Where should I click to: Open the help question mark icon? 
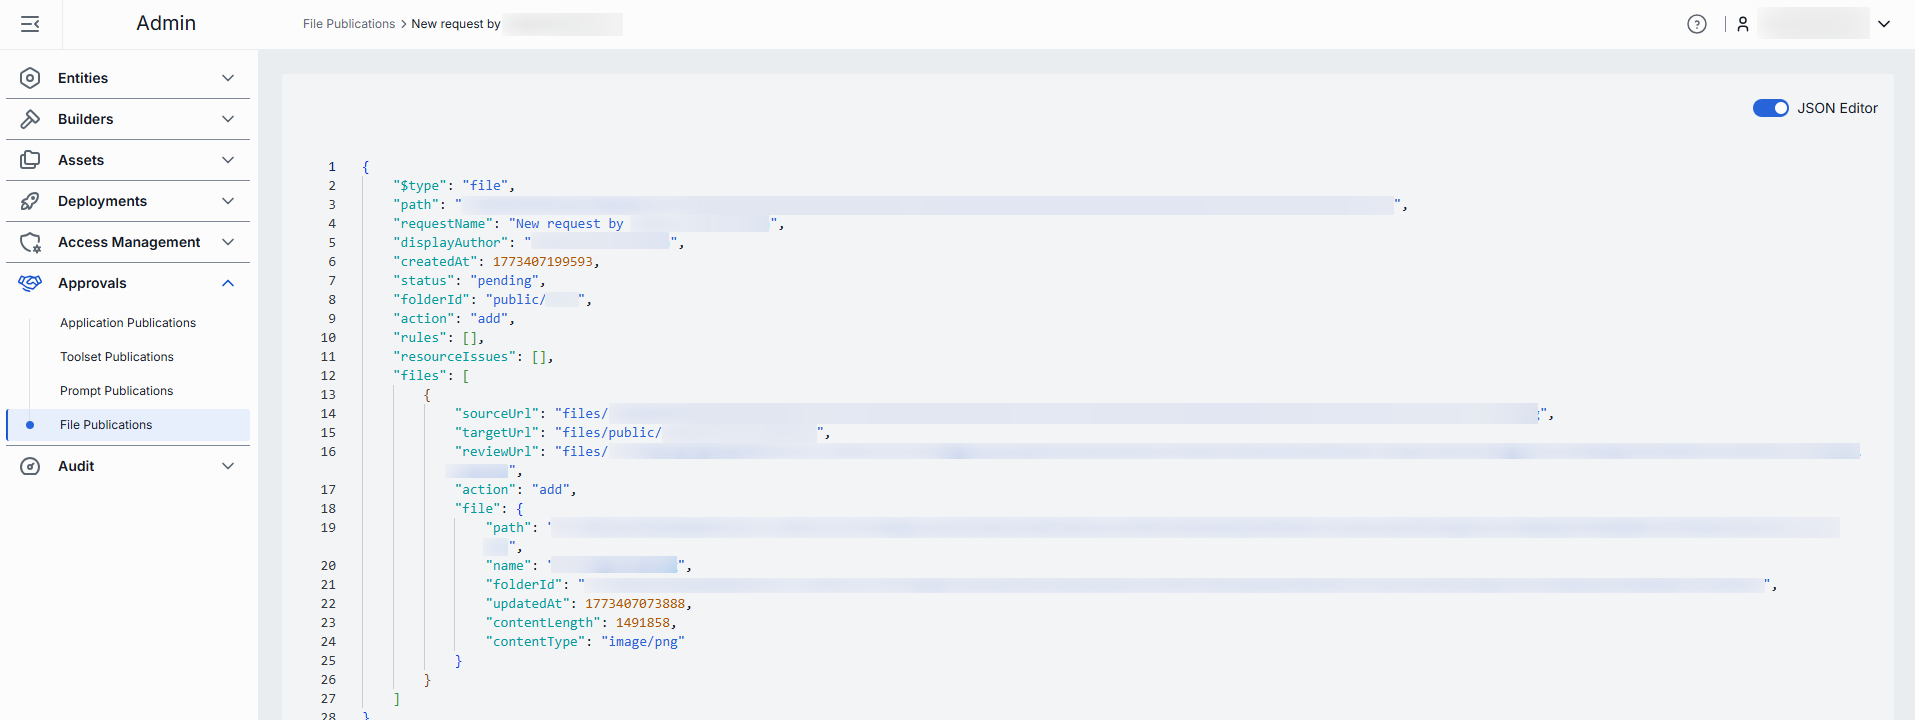(1696, 24)
